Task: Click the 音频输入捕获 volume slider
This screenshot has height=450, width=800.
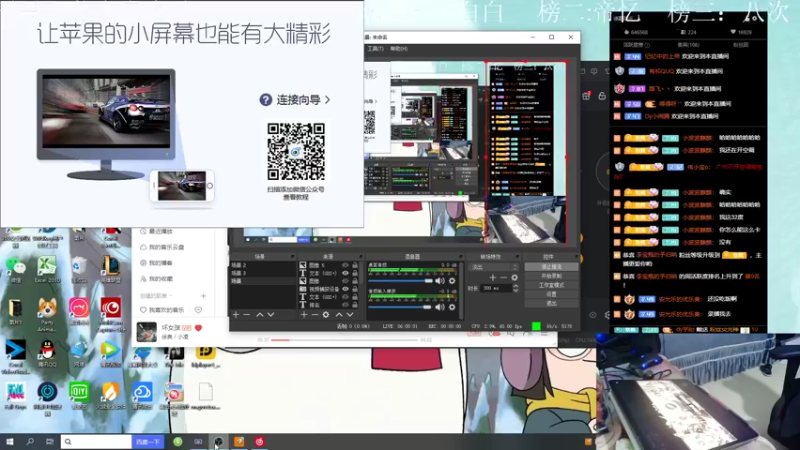Action: tap(400, 307)
